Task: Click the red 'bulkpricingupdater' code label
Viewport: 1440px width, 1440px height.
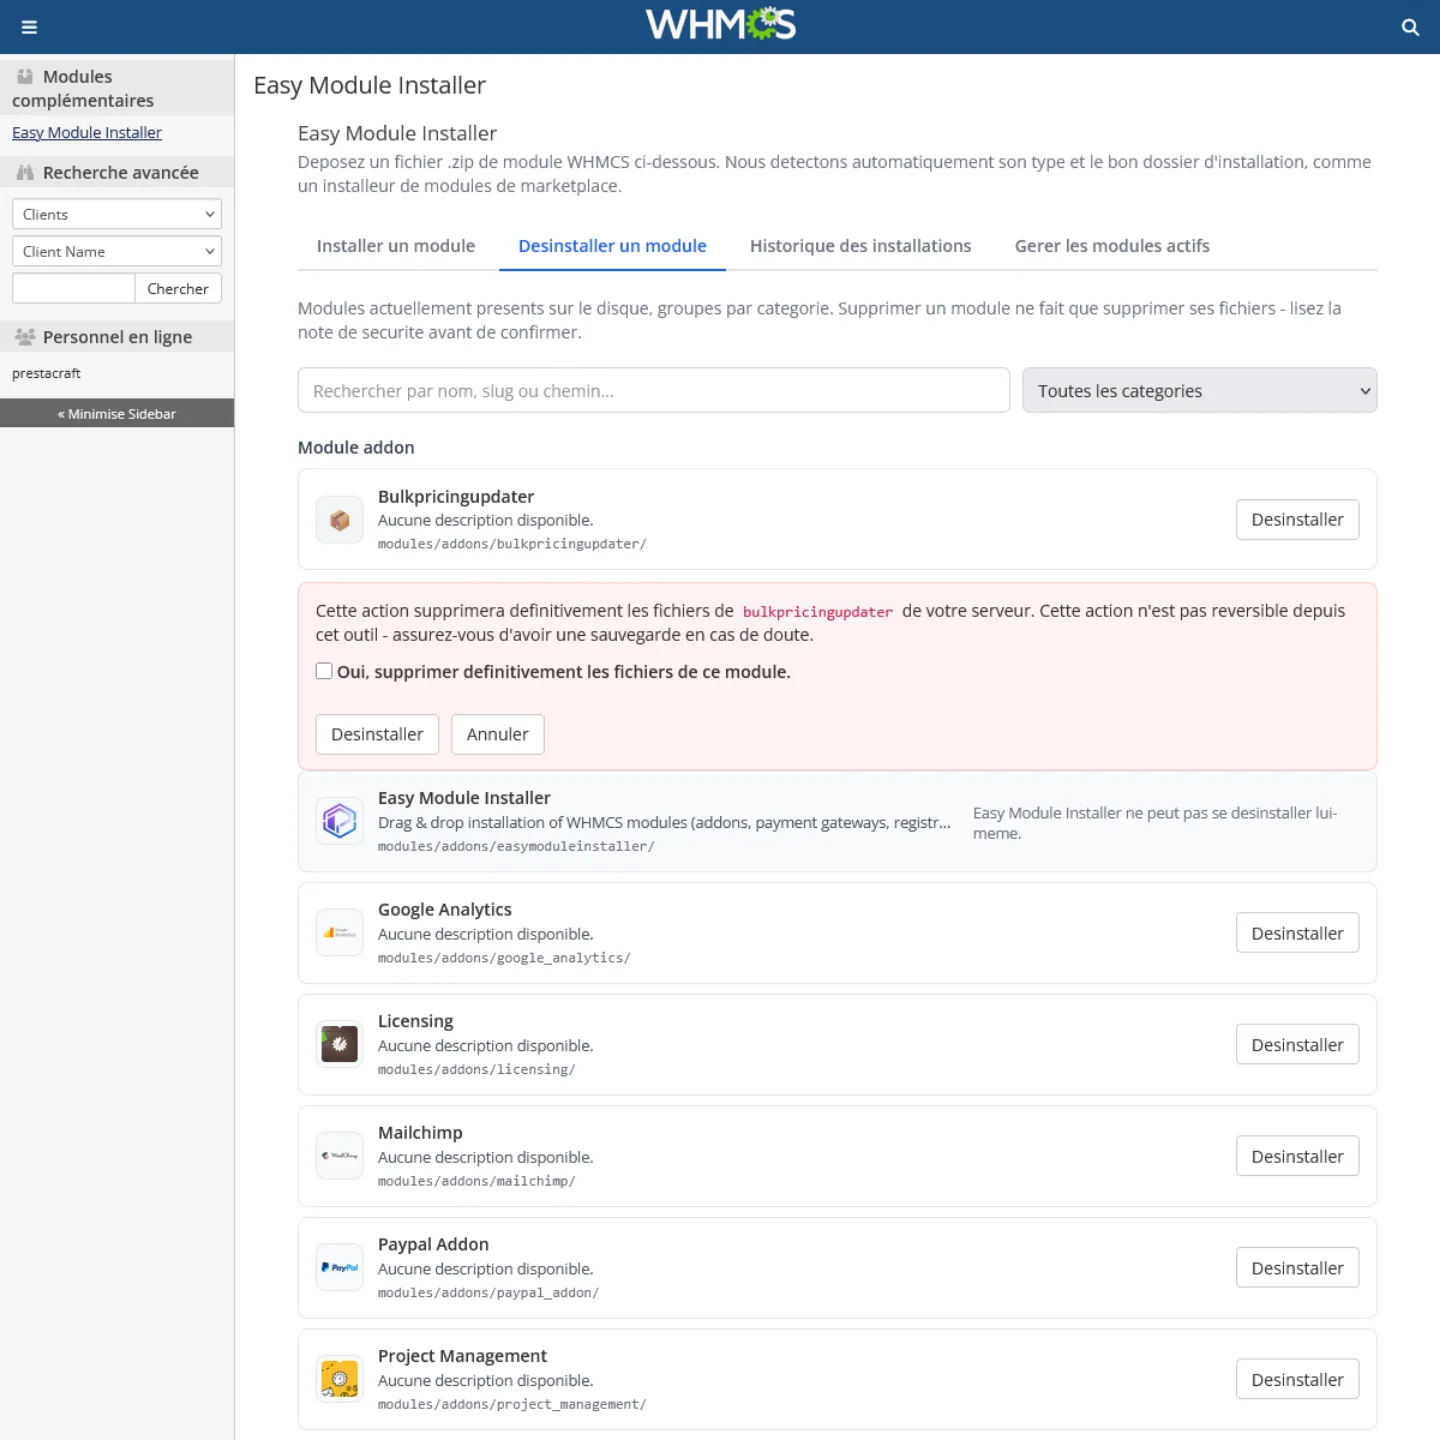Action: pyautogui.click(x=818, y=612)
